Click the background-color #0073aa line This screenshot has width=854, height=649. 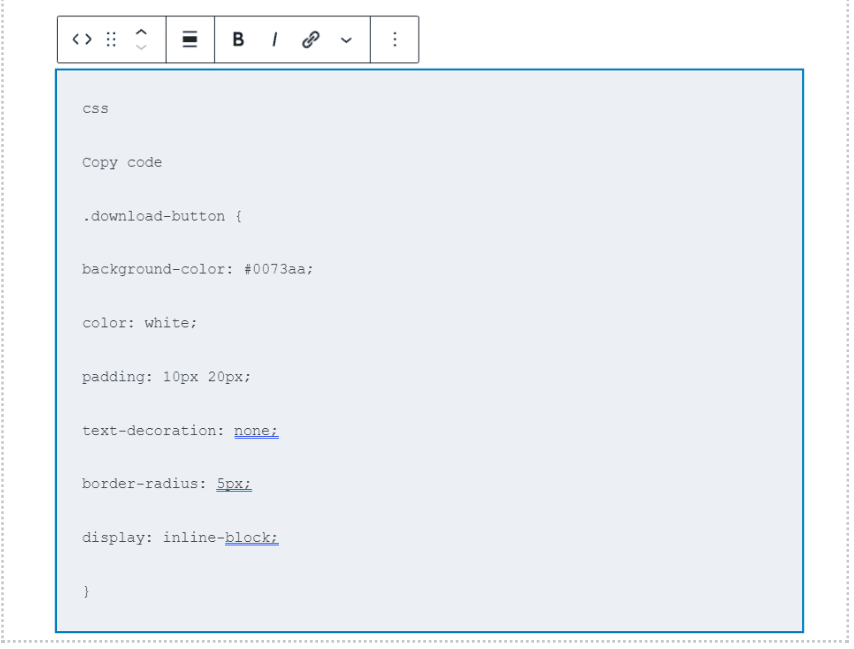click(x=198, y=270)
